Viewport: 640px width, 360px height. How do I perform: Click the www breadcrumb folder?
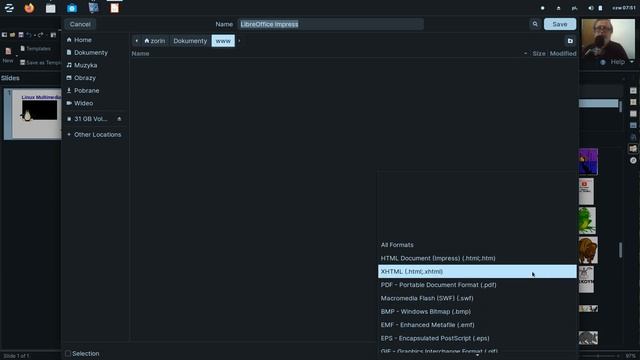pos(223,41)
